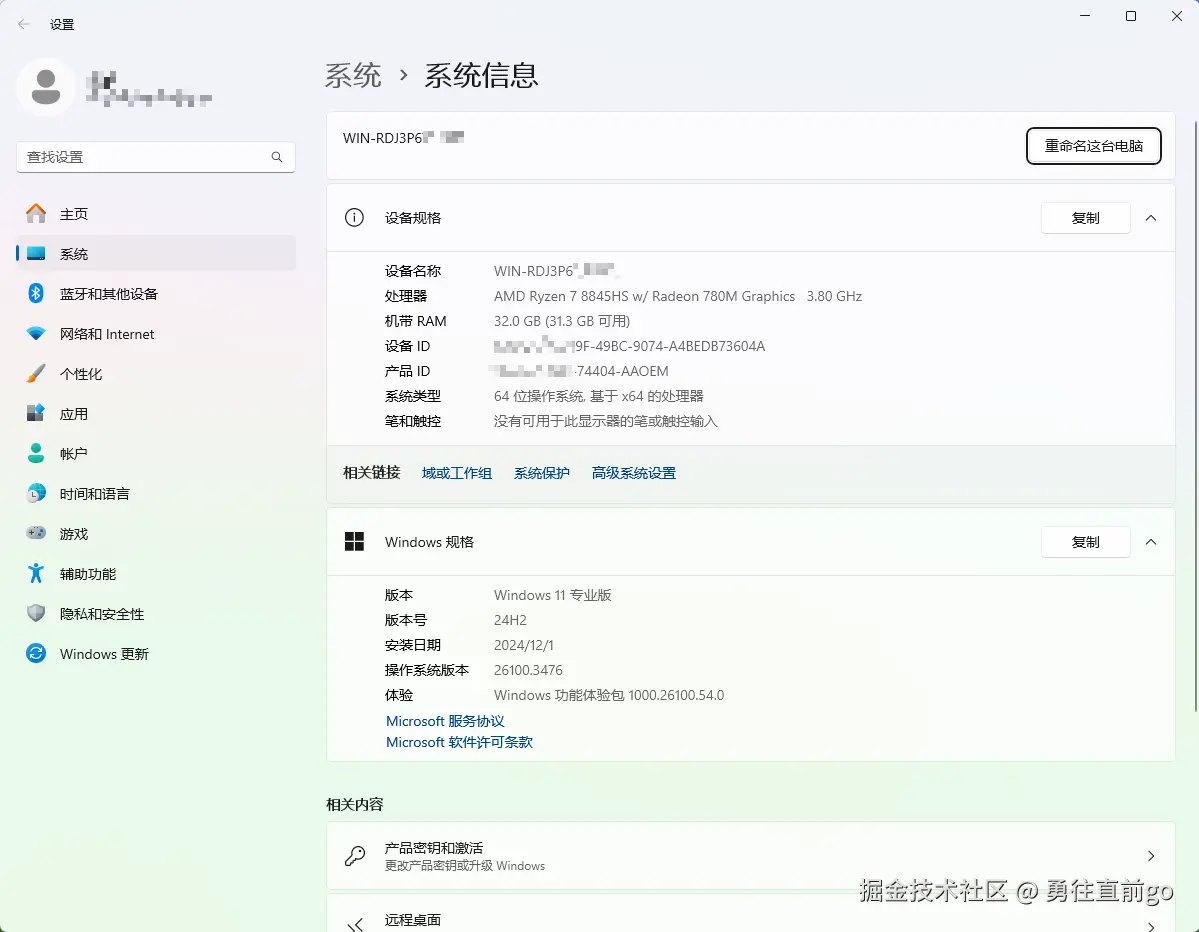The width and height of the screenshot is (1199, 932).
Task: Open the 帐户 settings icon
Action: point(38,453)
